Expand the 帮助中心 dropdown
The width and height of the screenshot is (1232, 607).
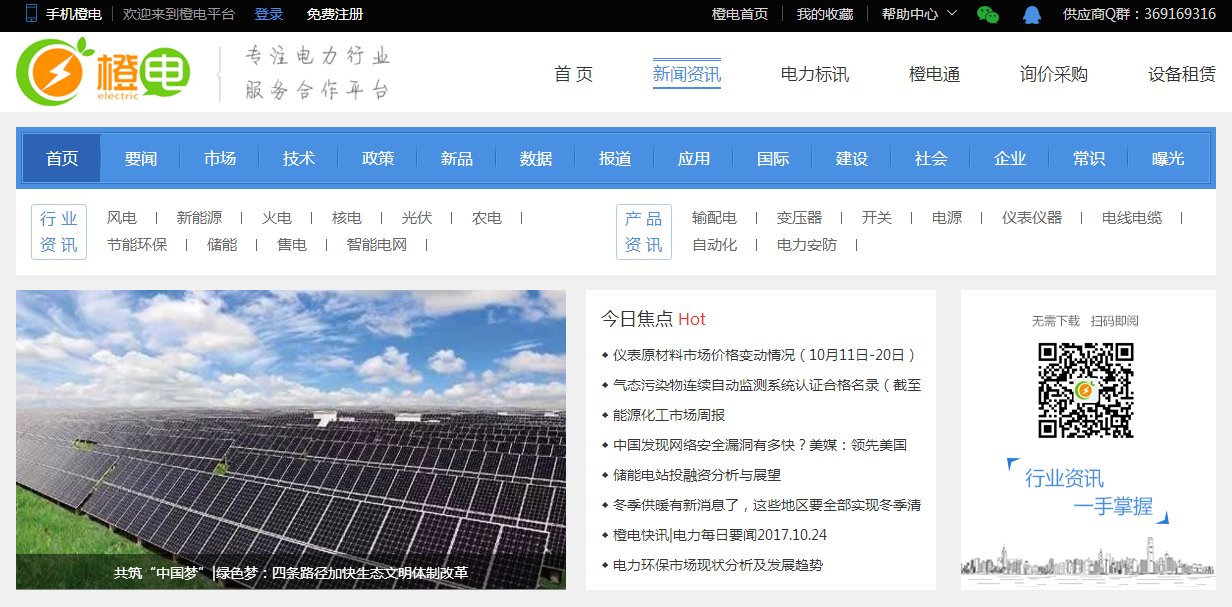(919, 14)
